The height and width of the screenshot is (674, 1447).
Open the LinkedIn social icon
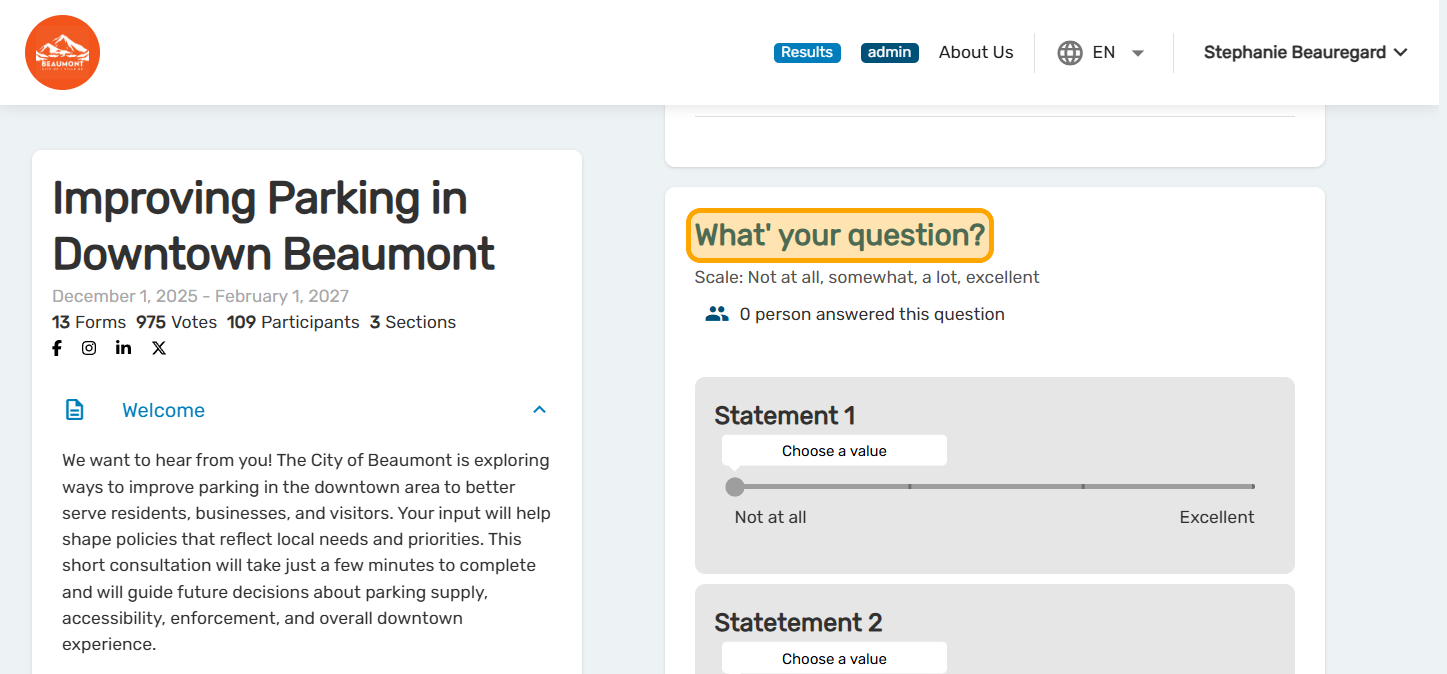(123, 348)
